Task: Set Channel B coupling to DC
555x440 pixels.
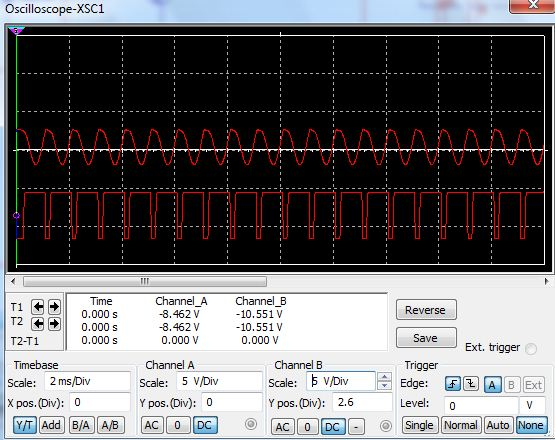Action: [333, 427]
